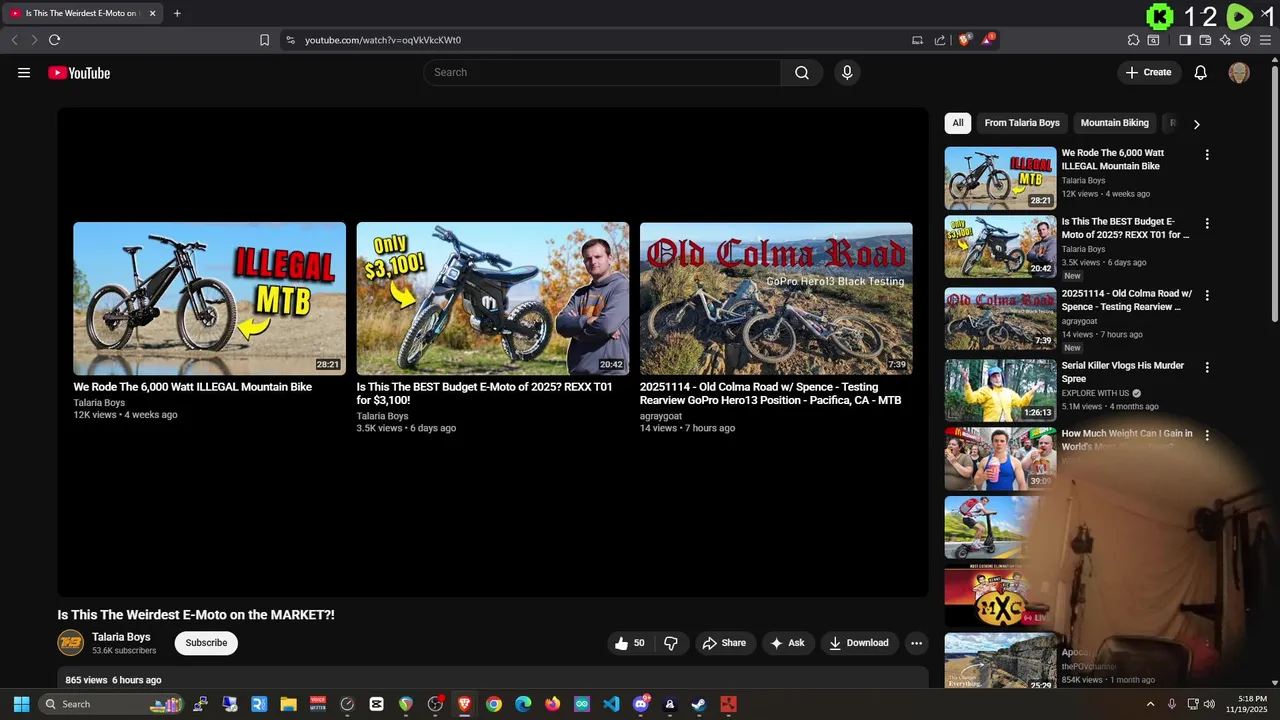Open options for 'Old Colma Road' sidebar video
The image size is (1280, 720).
1207,296
